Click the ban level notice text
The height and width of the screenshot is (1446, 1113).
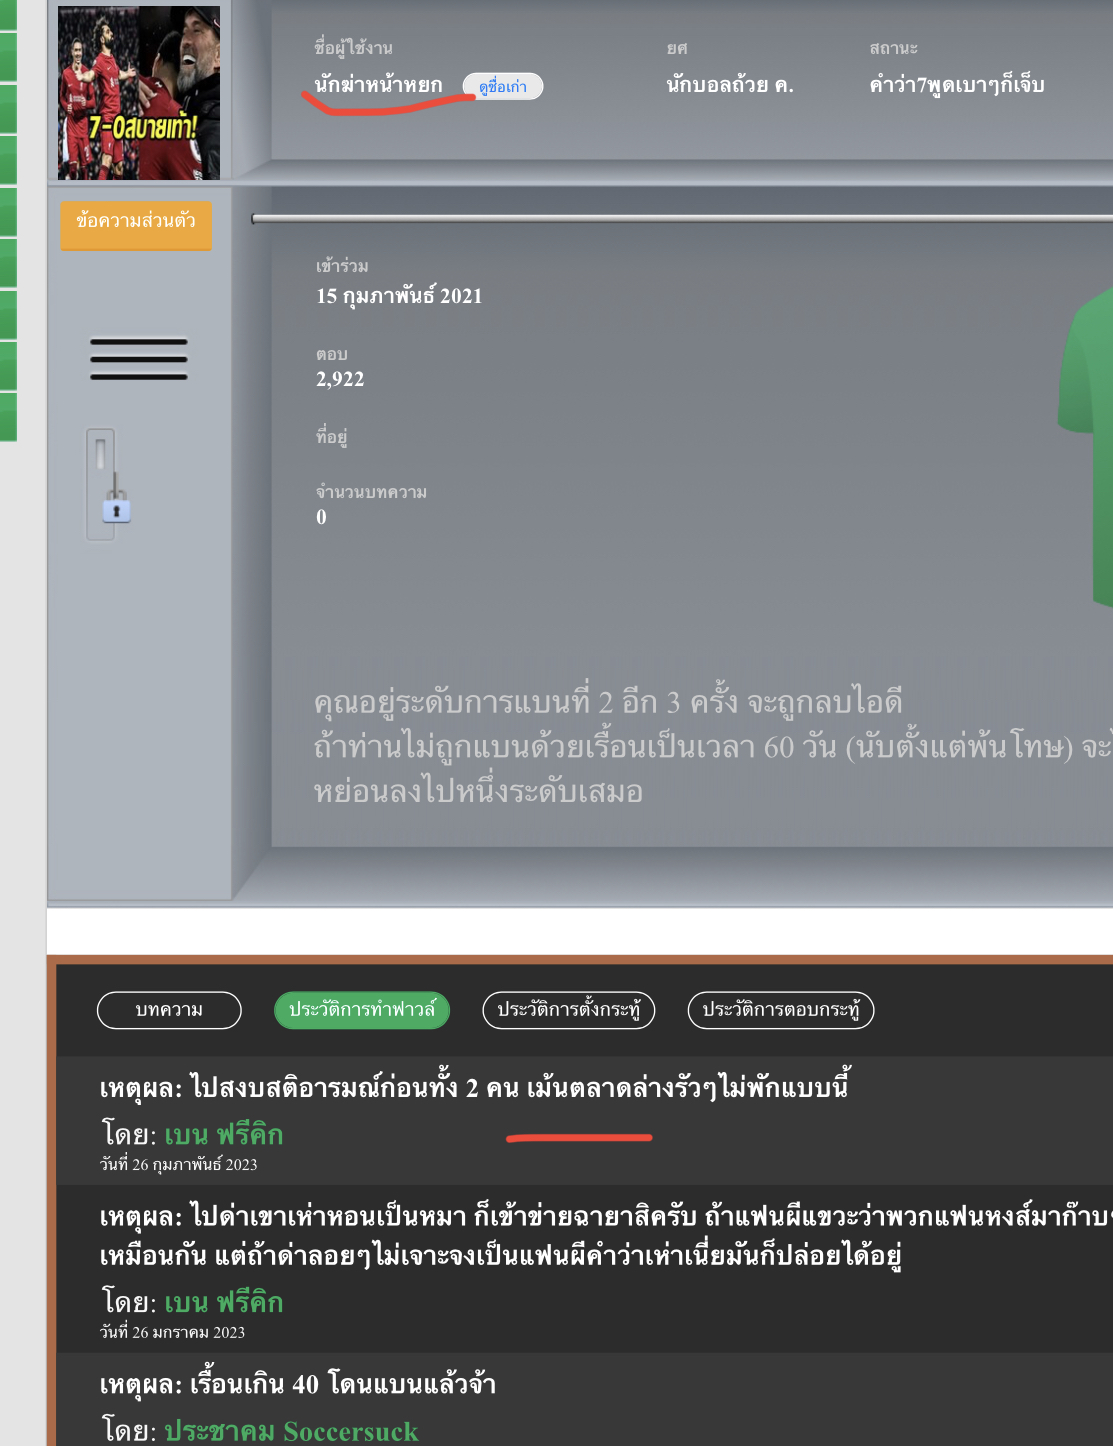point(713,747)
